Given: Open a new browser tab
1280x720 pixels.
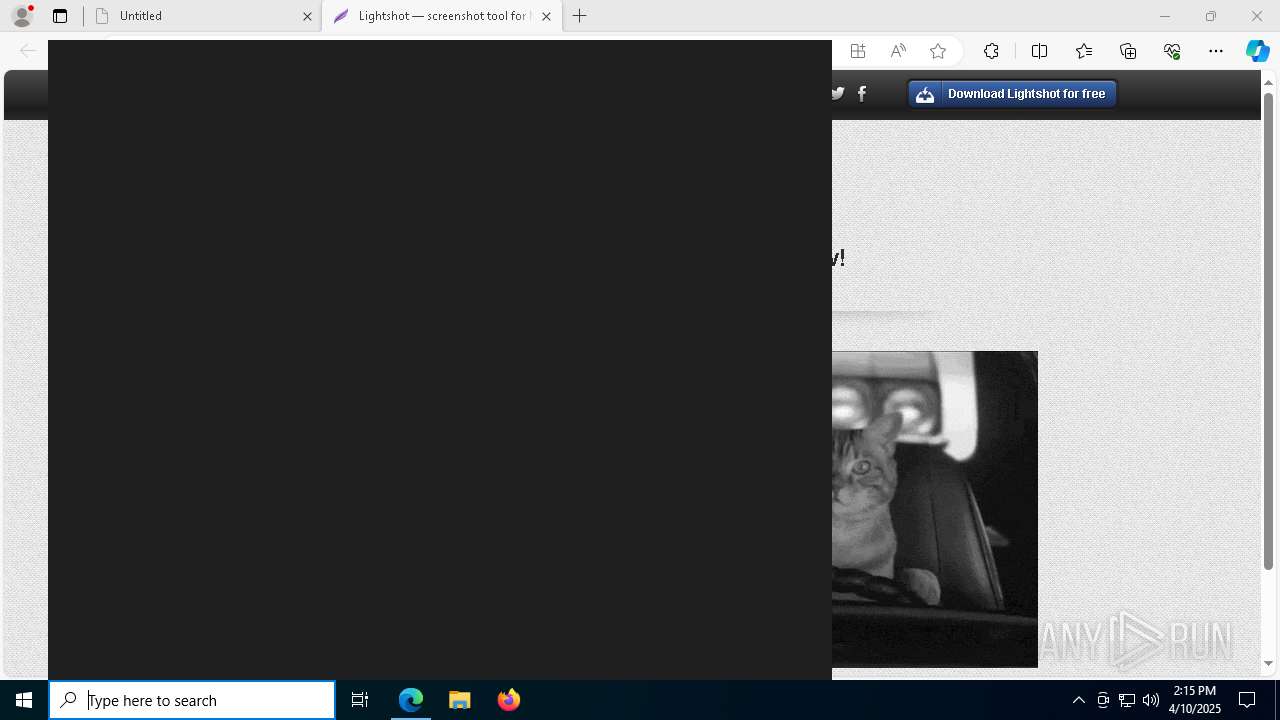Looking at the screenshot, I should coord(580,16).
